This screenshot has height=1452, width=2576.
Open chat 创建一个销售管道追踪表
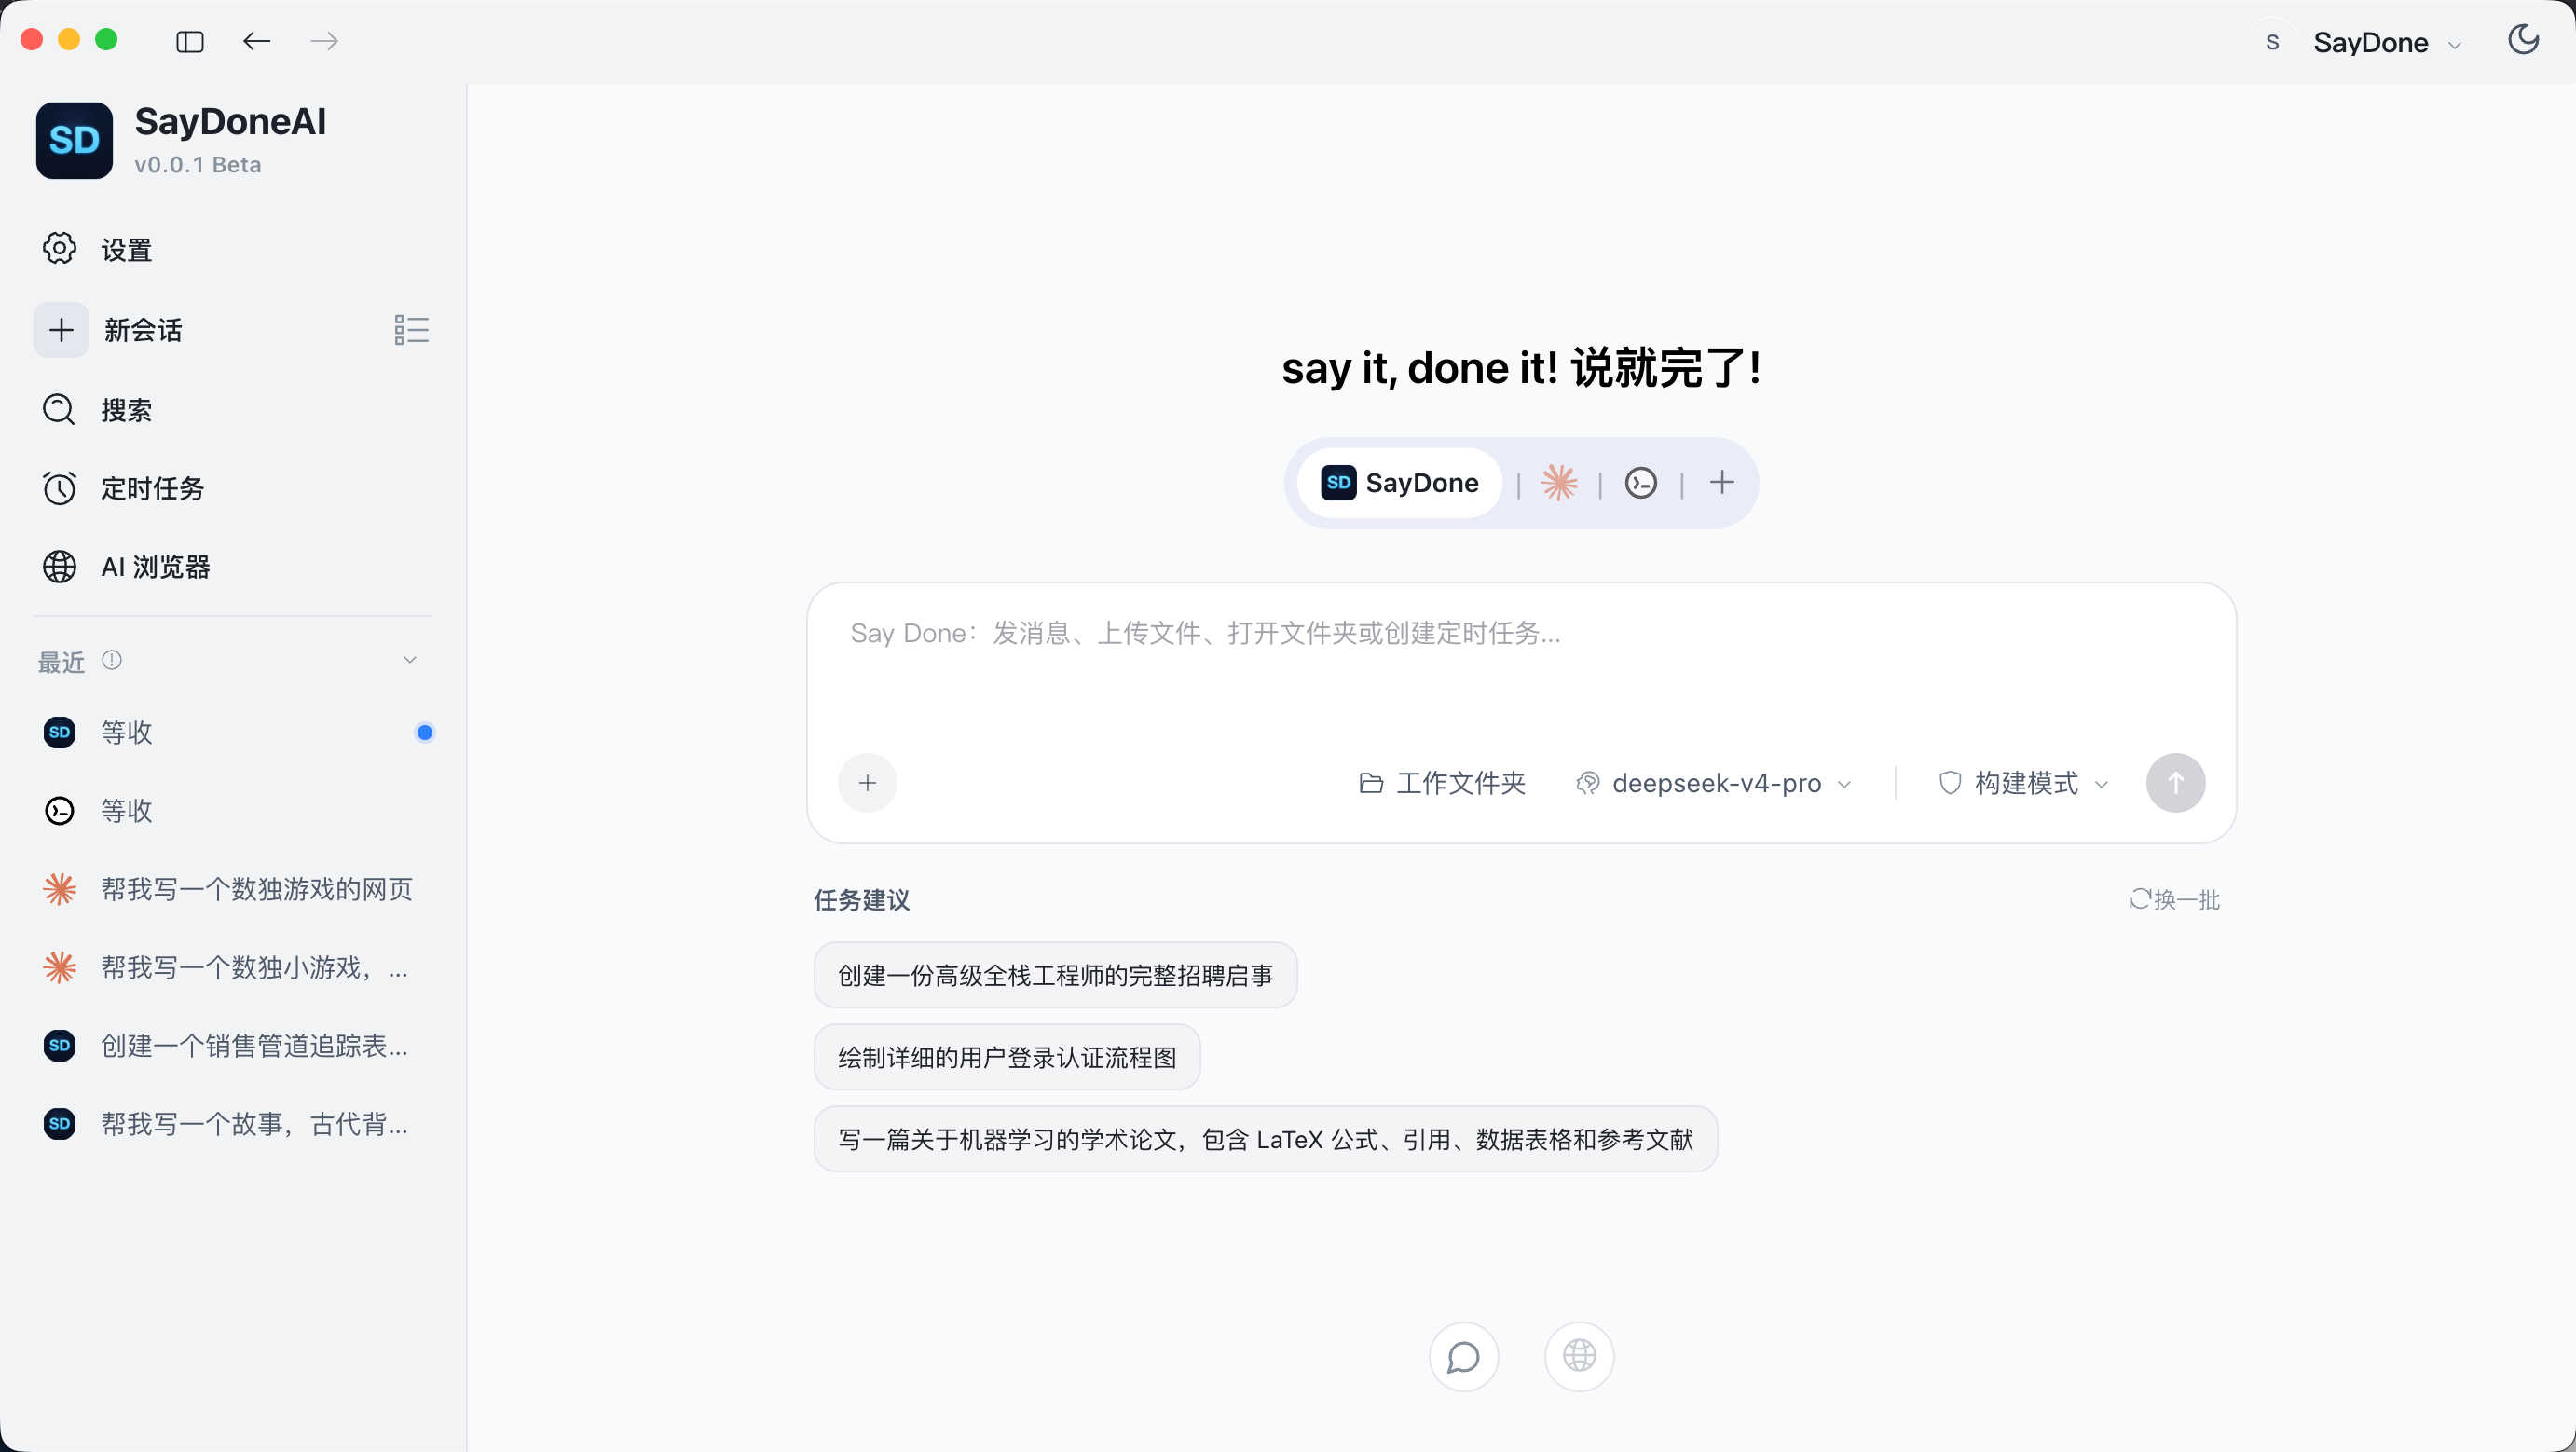(232, 1046)
